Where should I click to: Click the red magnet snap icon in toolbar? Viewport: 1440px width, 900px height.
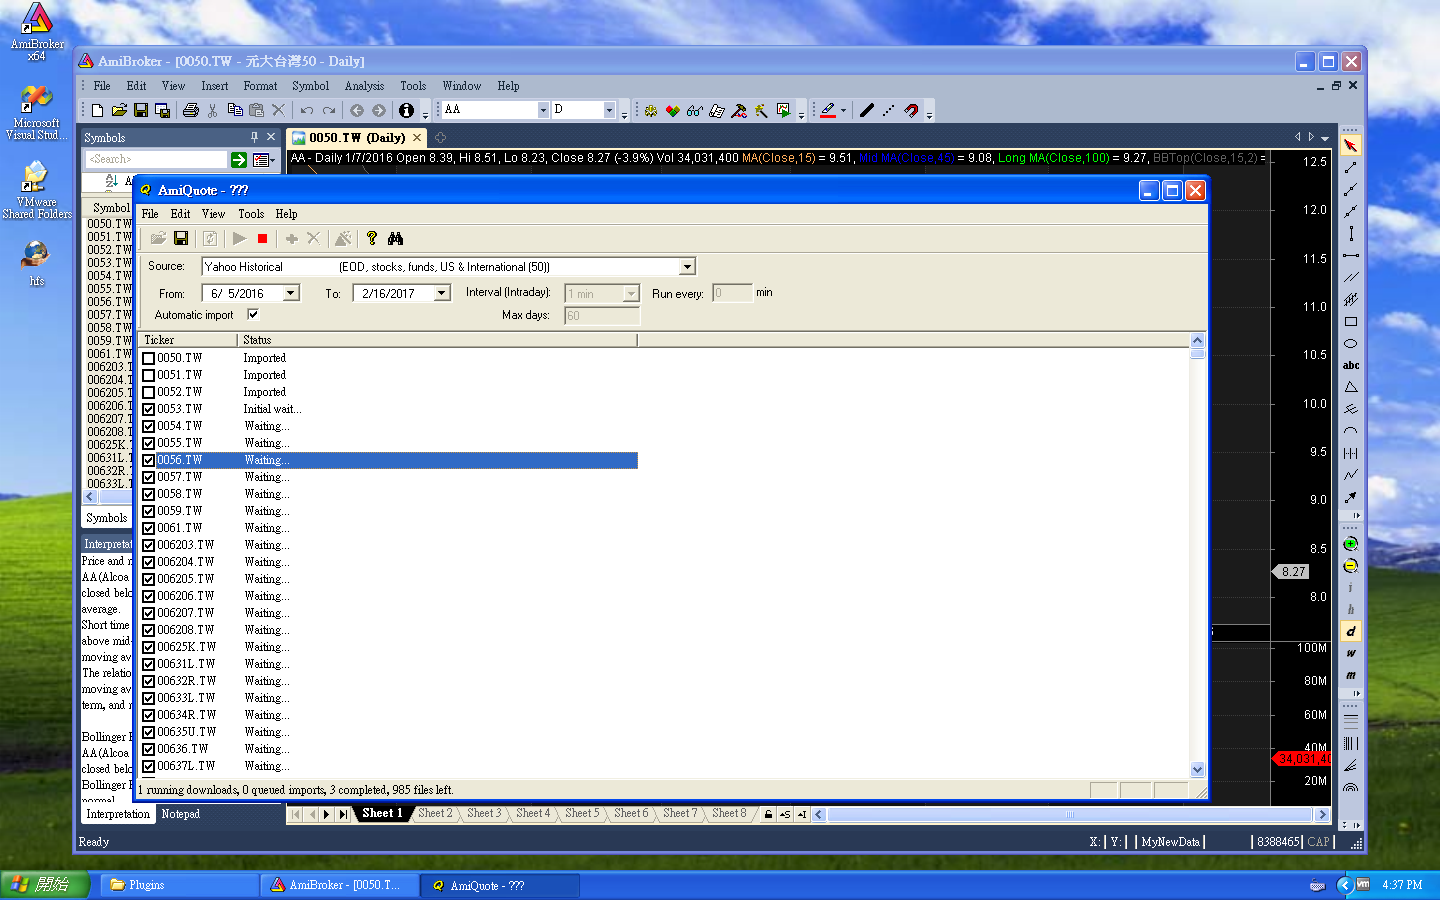coord(911,110)
